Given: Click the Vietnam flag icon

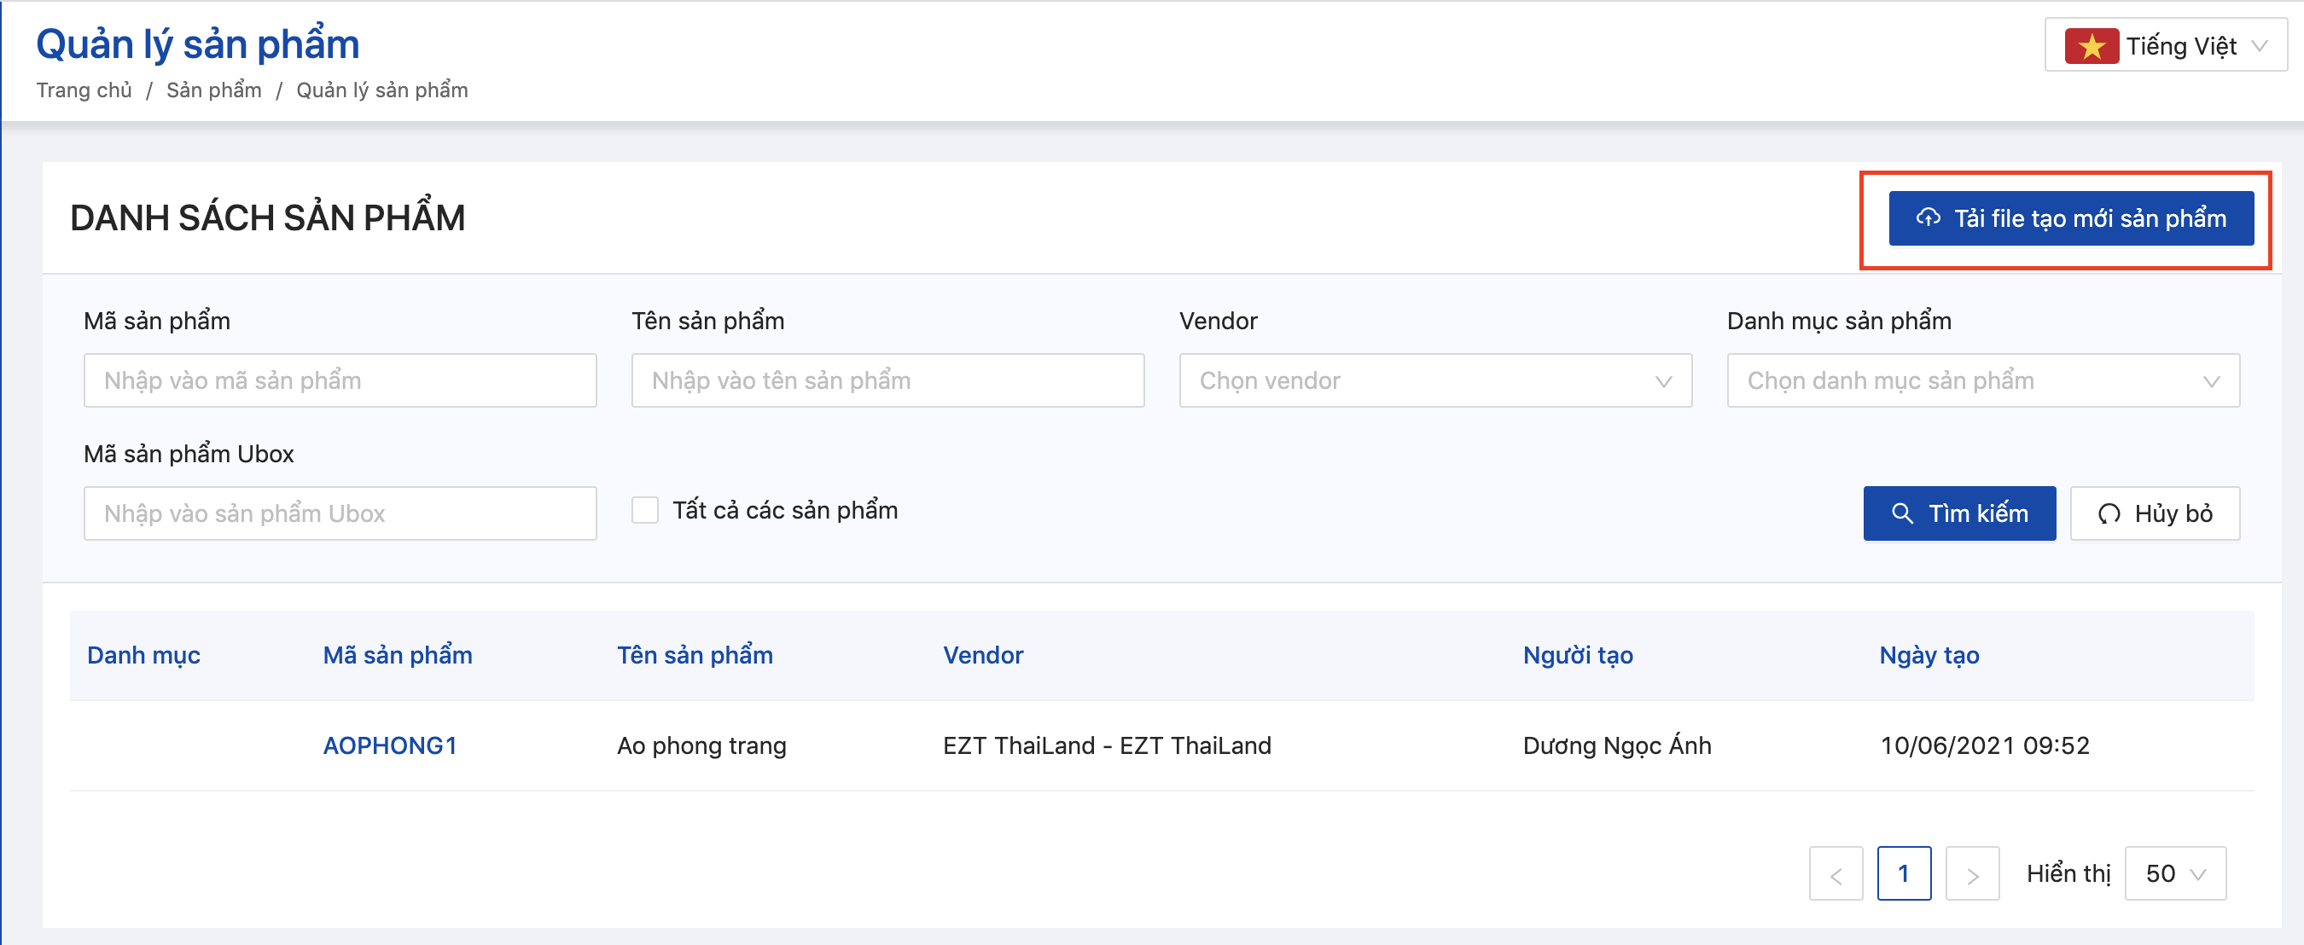Looking at the screenshot, I should tap(2091, 47).
